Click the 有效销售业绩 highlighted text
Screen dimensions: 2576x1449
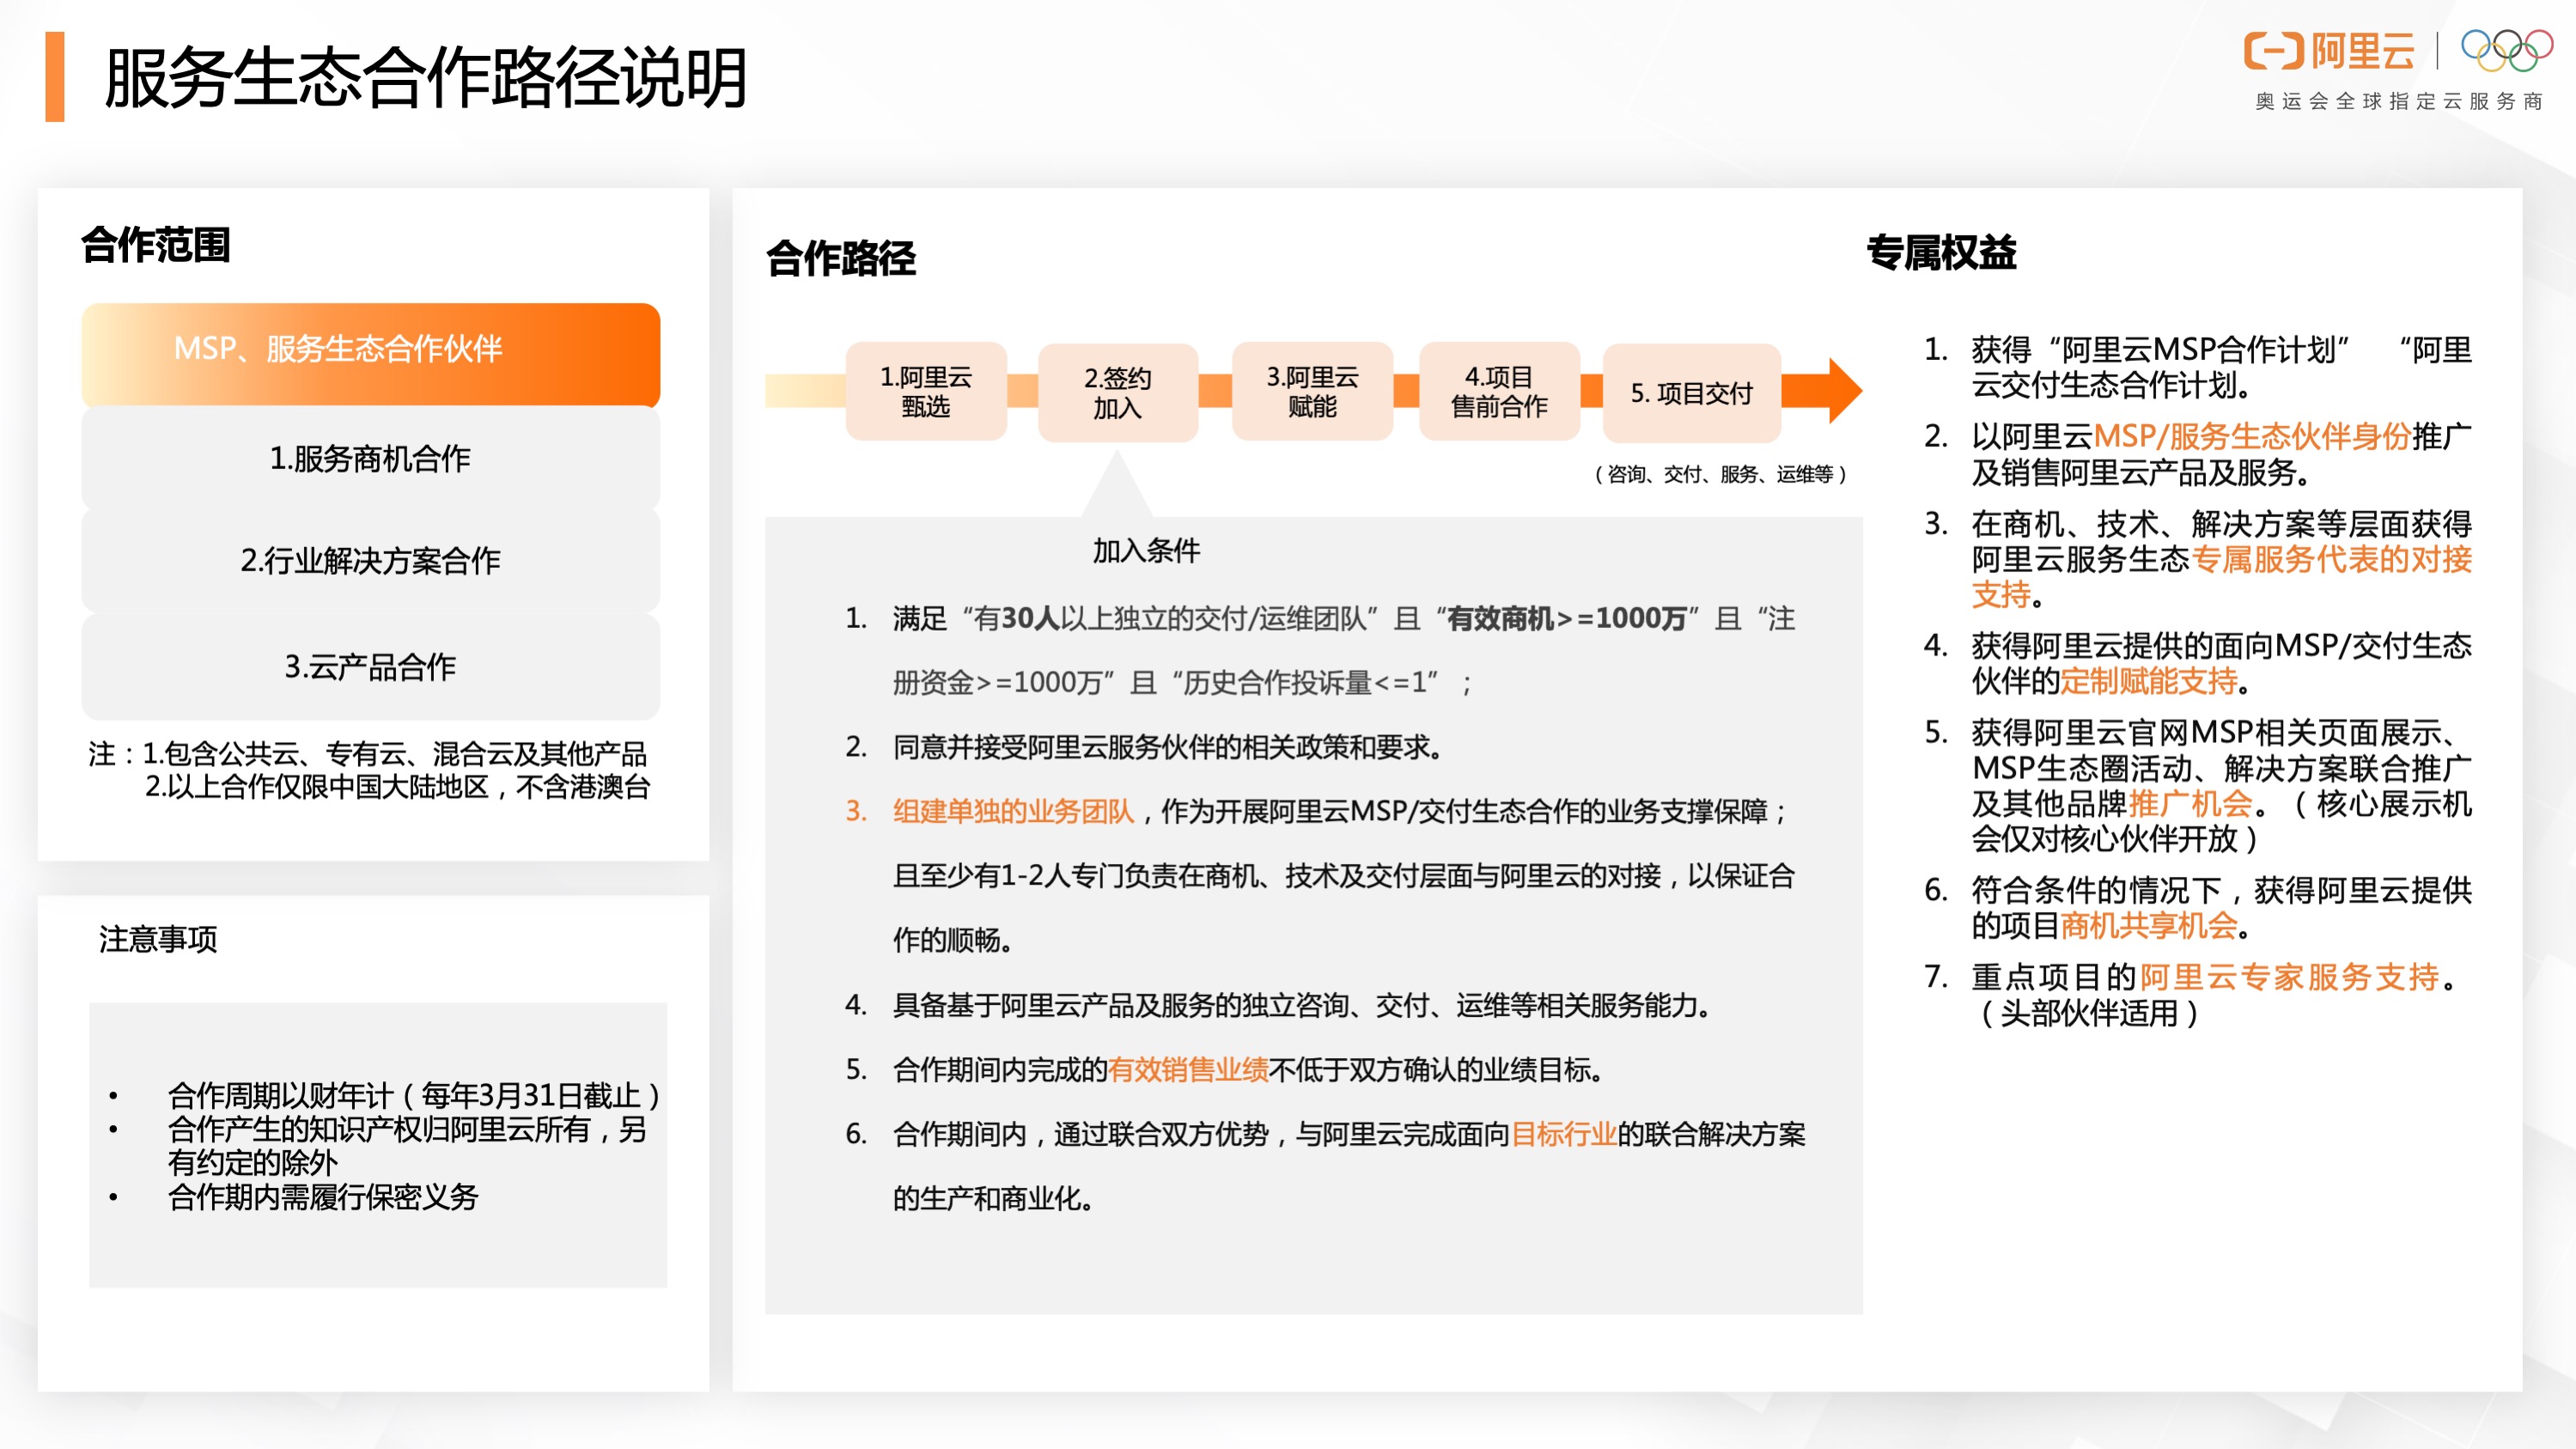click(1187, 1070)
